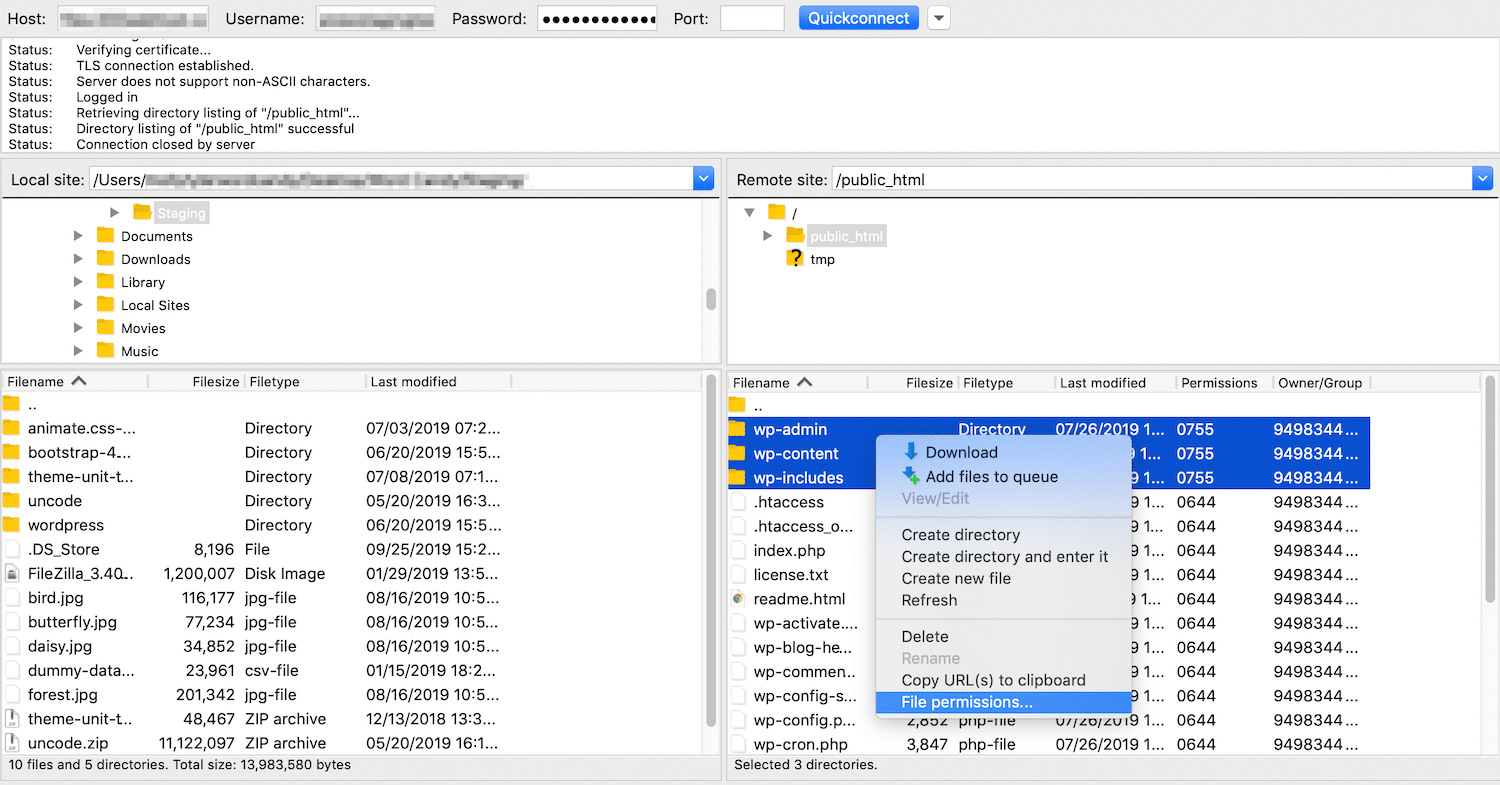Open the Quickconnect dropdown arrow

tap(938, 17)
